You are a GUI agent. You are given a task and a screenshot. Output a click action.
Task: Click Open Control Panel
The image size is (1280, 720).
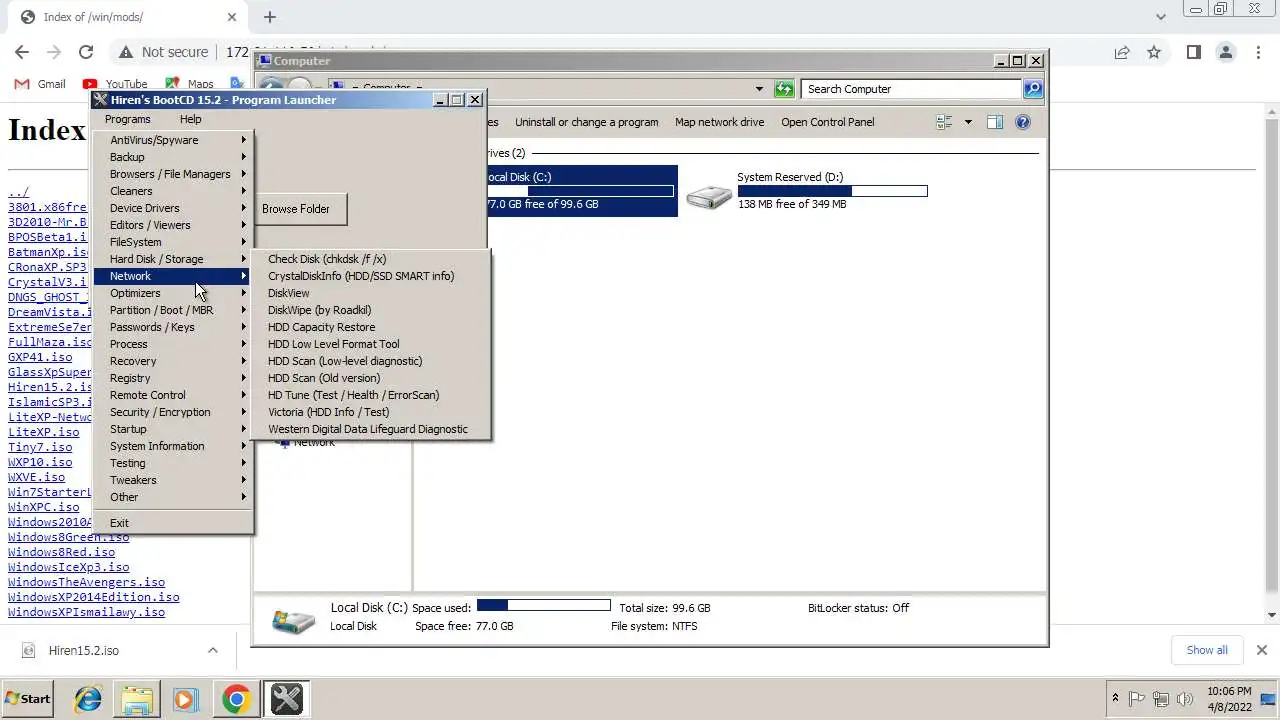pos(827,122)
